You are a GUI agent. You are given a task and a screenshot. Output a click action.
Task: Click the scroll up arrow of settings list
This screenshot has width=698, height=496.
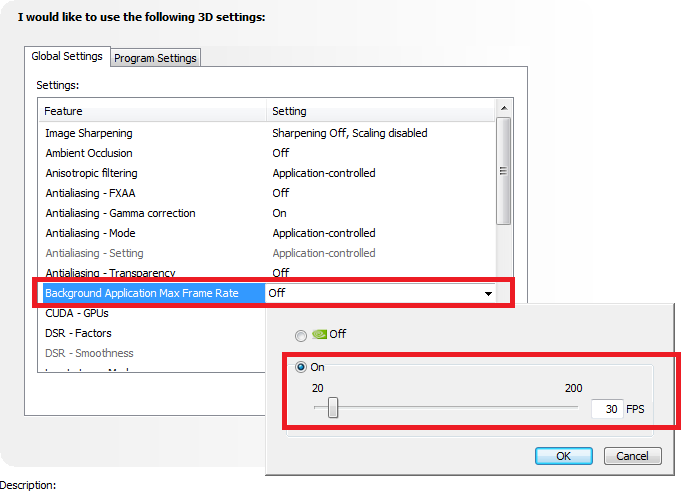point(504,108)
